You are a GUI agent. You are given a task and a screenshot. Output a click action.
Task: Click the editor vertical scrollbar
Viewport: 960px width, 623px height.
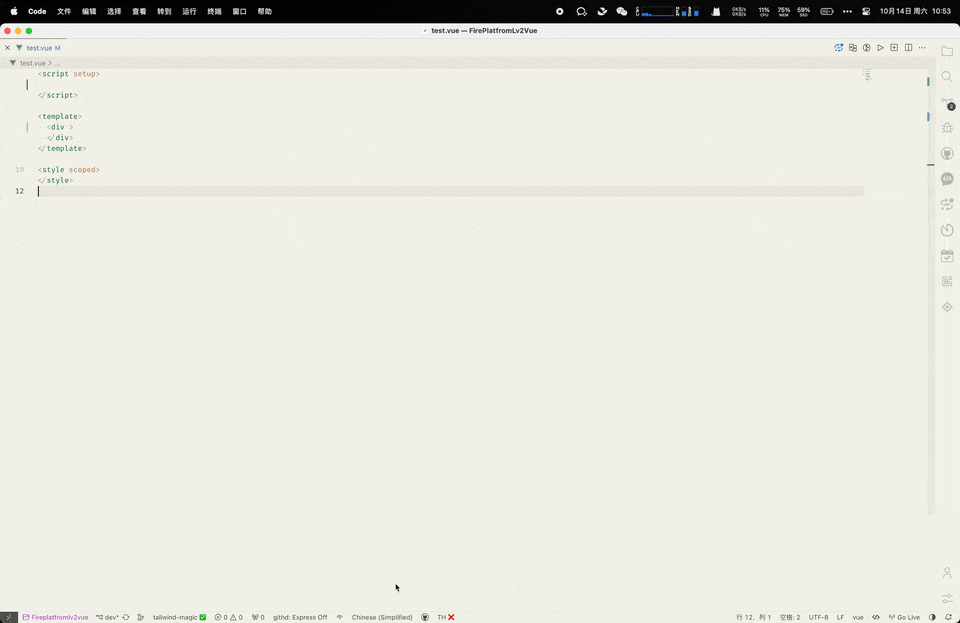pyautogui.click(x=931, y=294)
